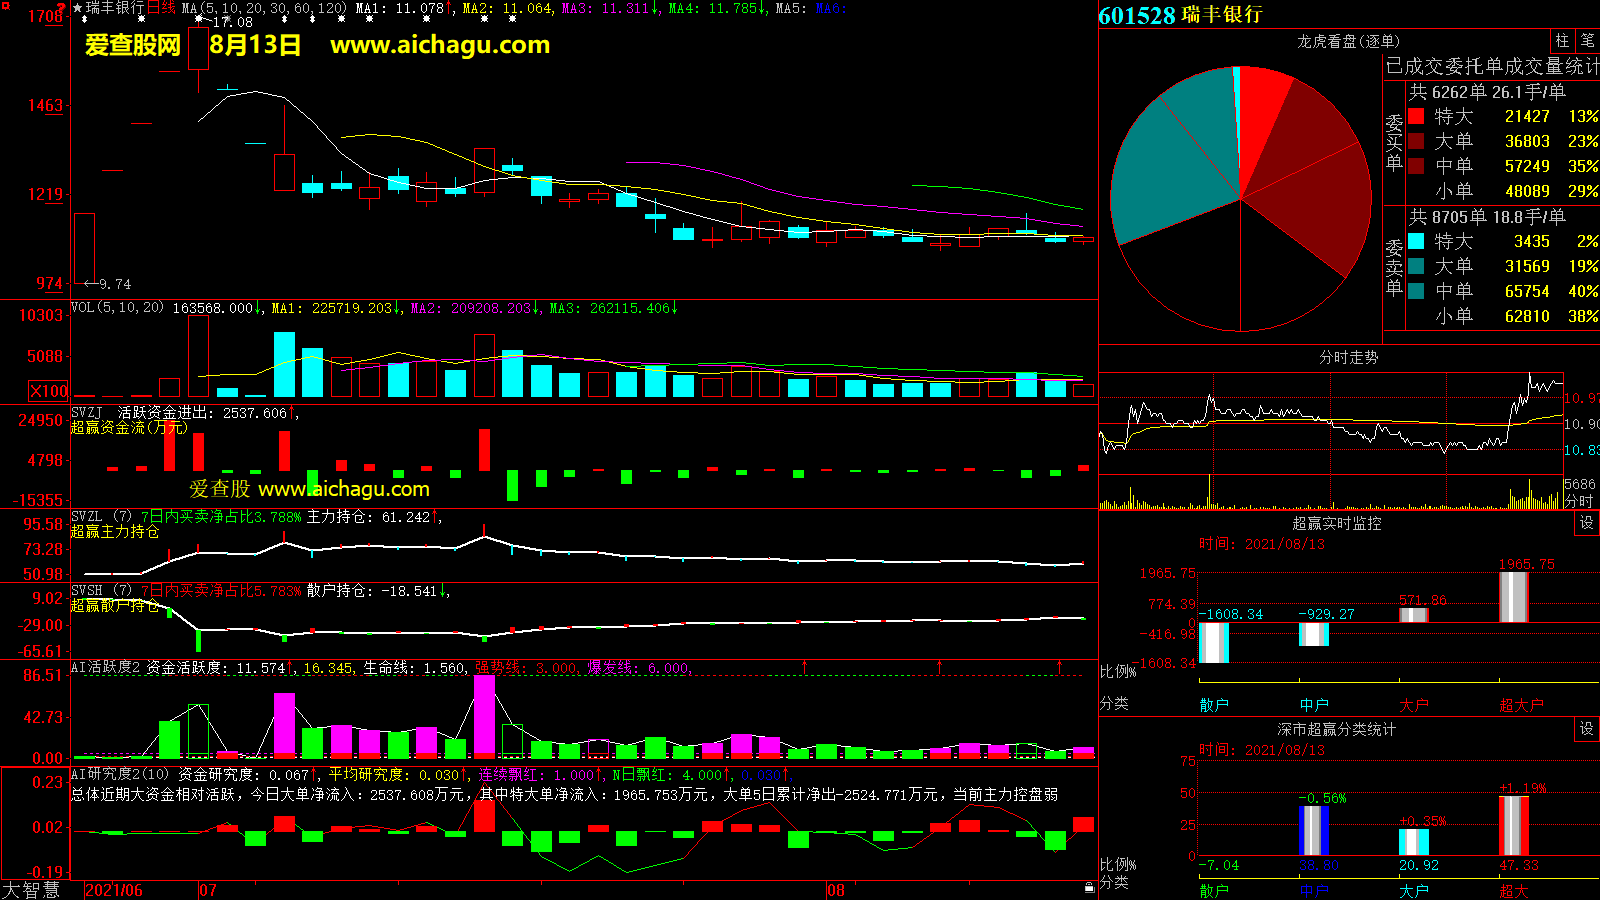Open 设 settings for 深市超赢分类统计 panel
The width and height of the screenshot is (1600, 900).
[1587, 729]
